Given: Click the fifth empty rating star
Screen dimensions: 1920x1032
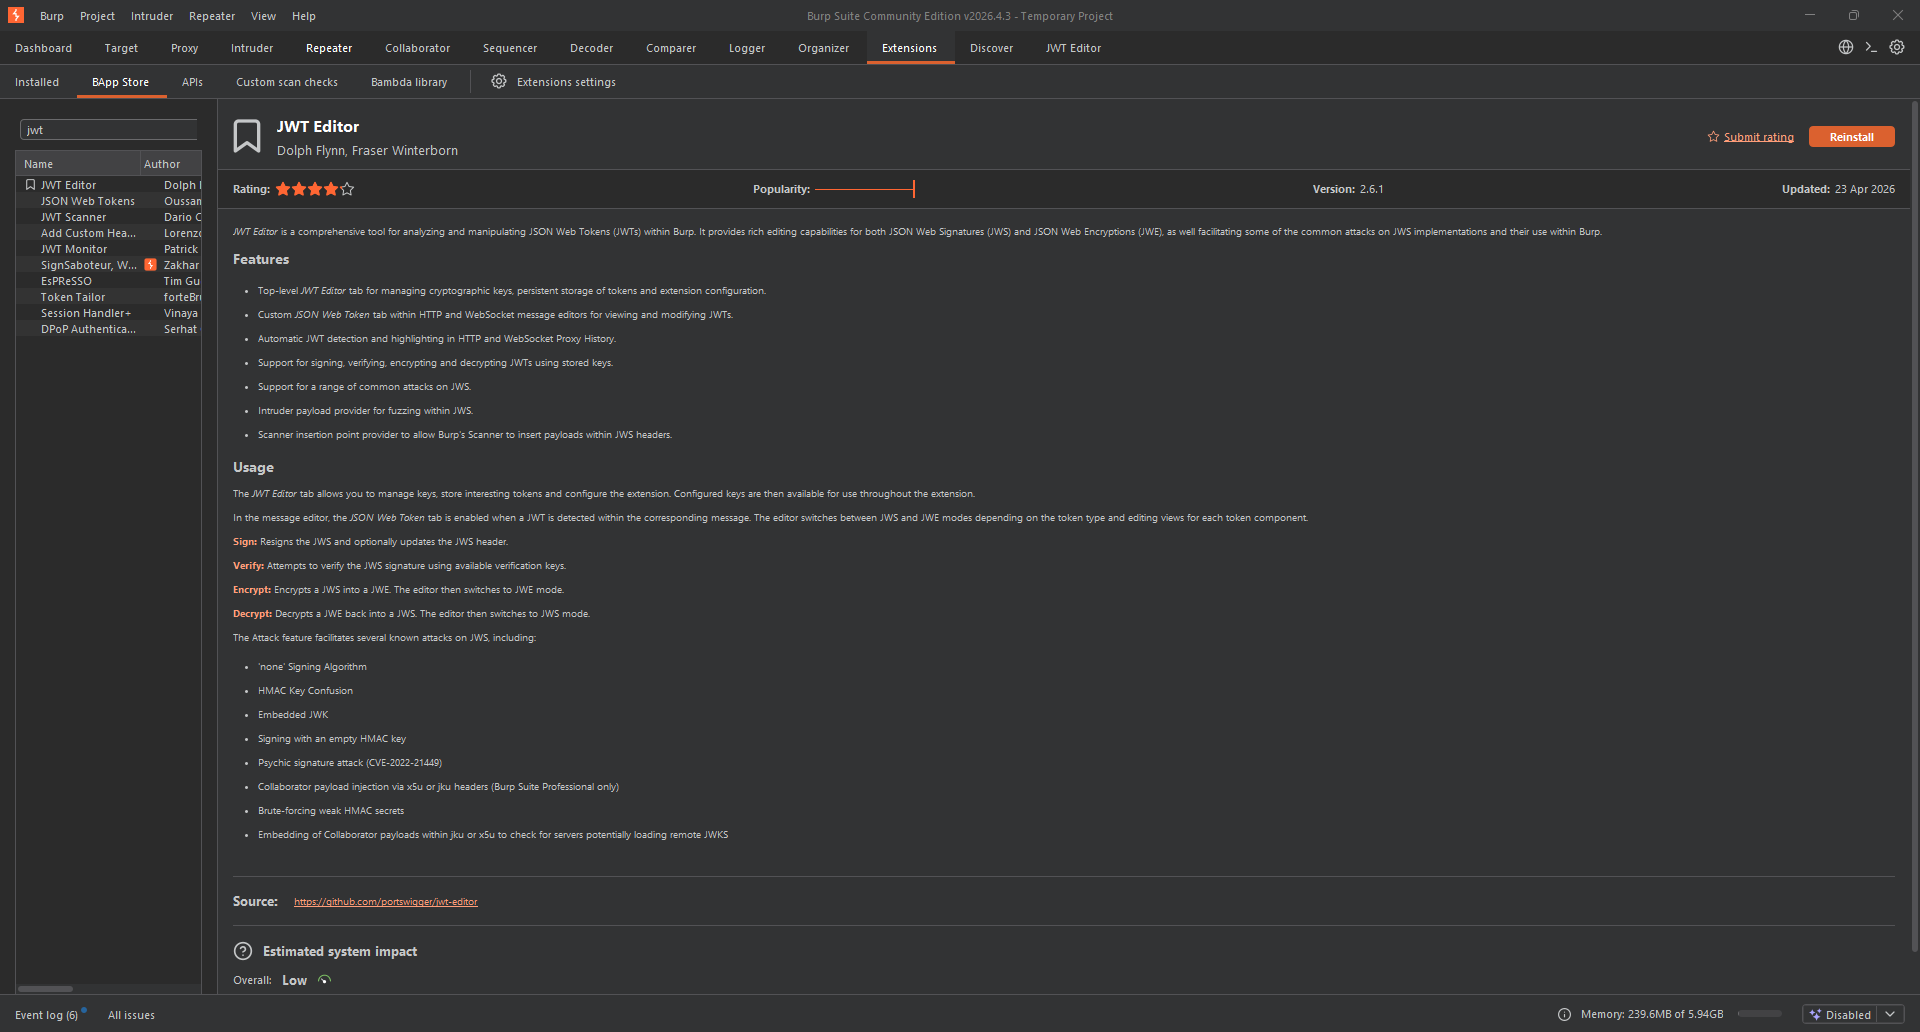Looking at the screenshot, I should tap(347, 189).
